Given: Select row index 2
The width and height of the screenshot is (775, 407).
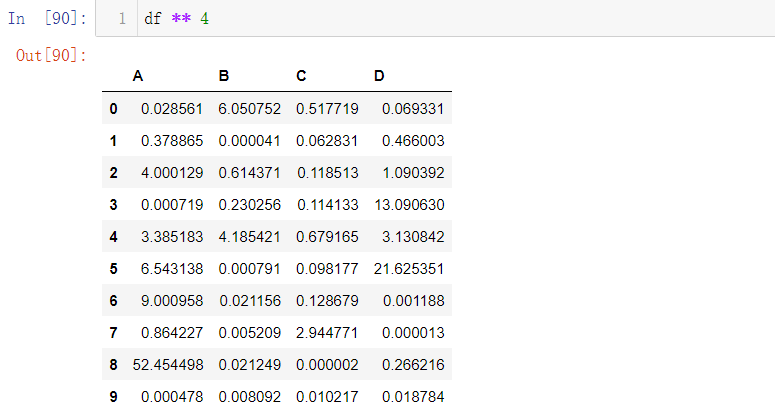Looking at the screenshot, I should click(x=113, y=173).
